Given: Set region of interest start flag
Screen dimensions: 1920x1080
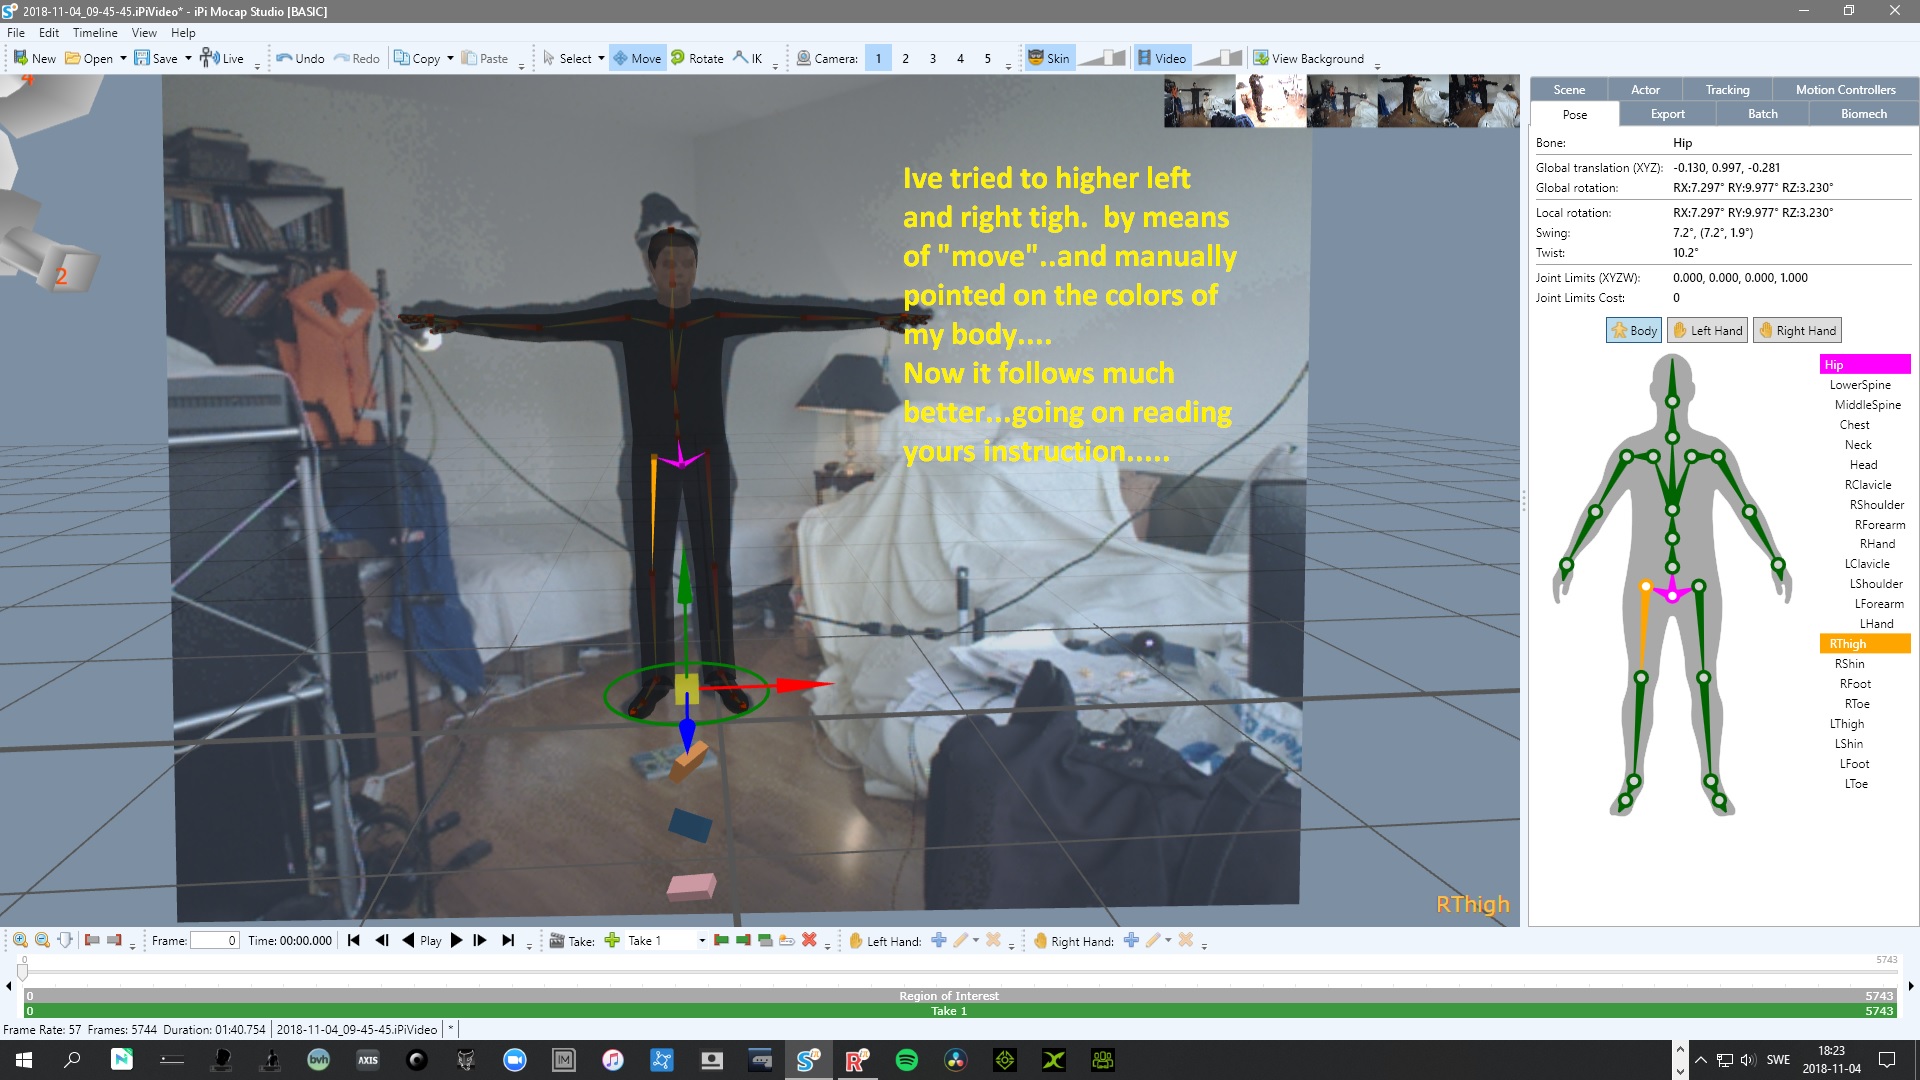Looking at the screenshot, I should coord(92,940).
